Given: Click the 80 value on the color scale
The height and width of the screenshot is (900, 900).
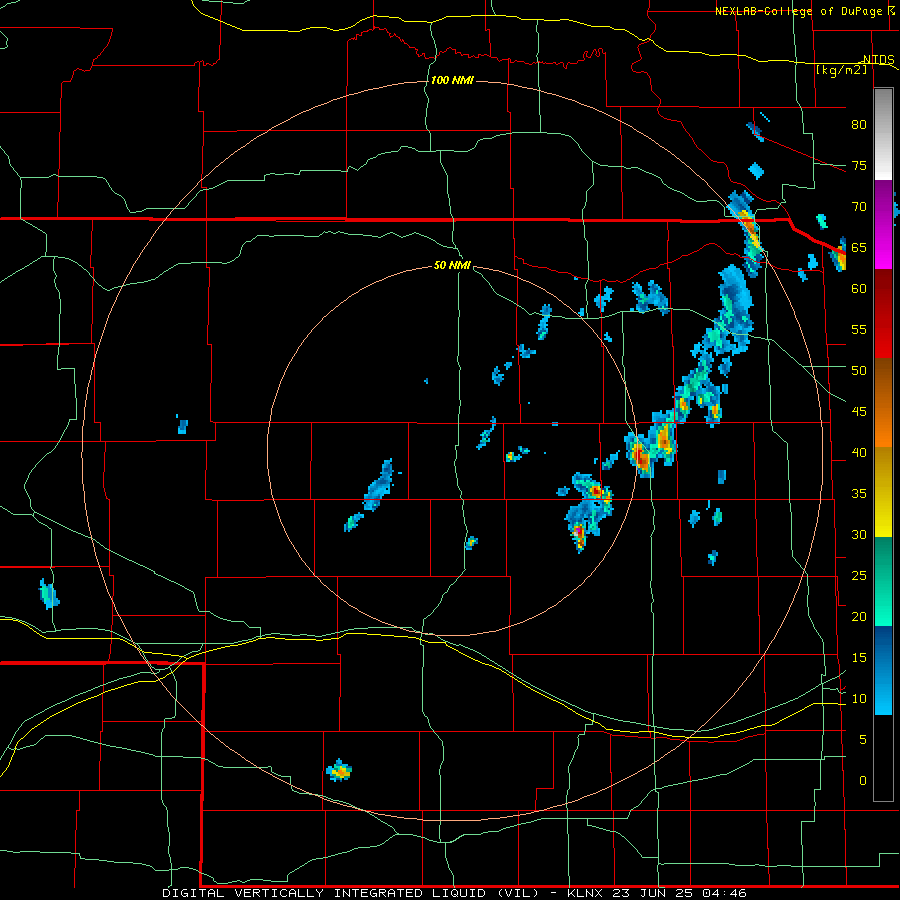Looking at the screenshot, I should coord(859,125).
